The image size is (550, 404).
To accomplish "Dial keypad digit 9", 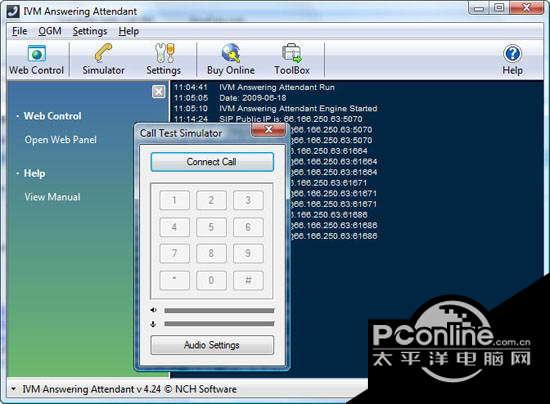I will click(x=248, y=253).
